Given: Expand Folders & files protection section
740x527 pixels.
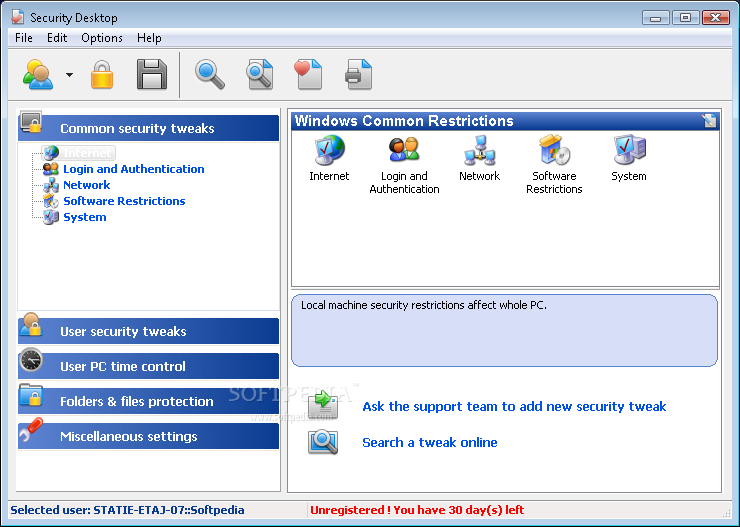Looking at the screenshot, I should pyautogui.click(x=148, y=401).
